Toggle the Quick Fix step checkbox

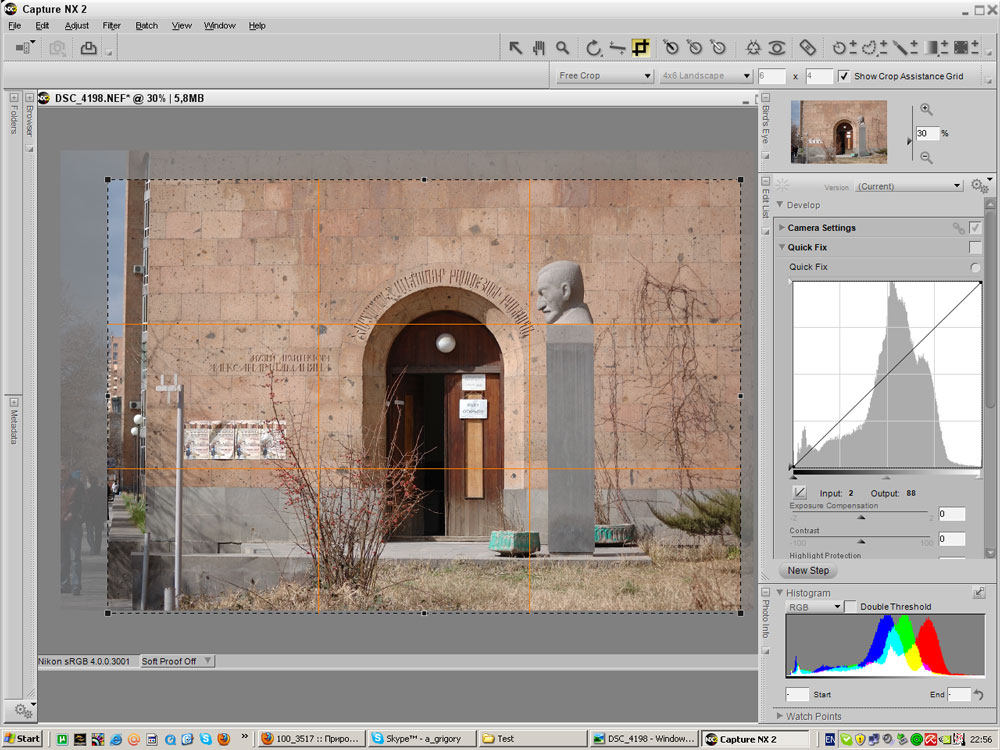click(x=975, y=247)
